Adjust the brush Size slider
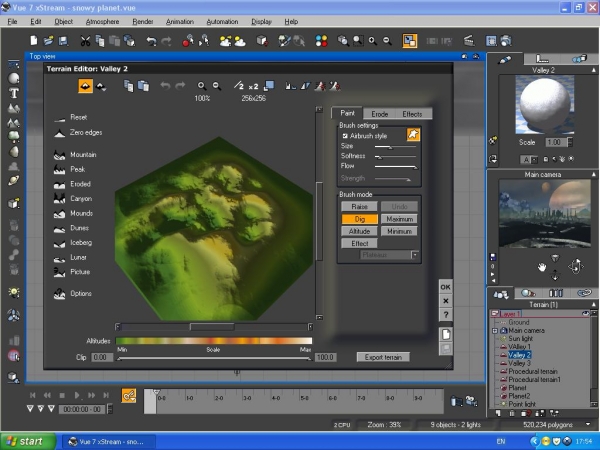The height and width of the screenshot is (450, 600). click(395, 147)
